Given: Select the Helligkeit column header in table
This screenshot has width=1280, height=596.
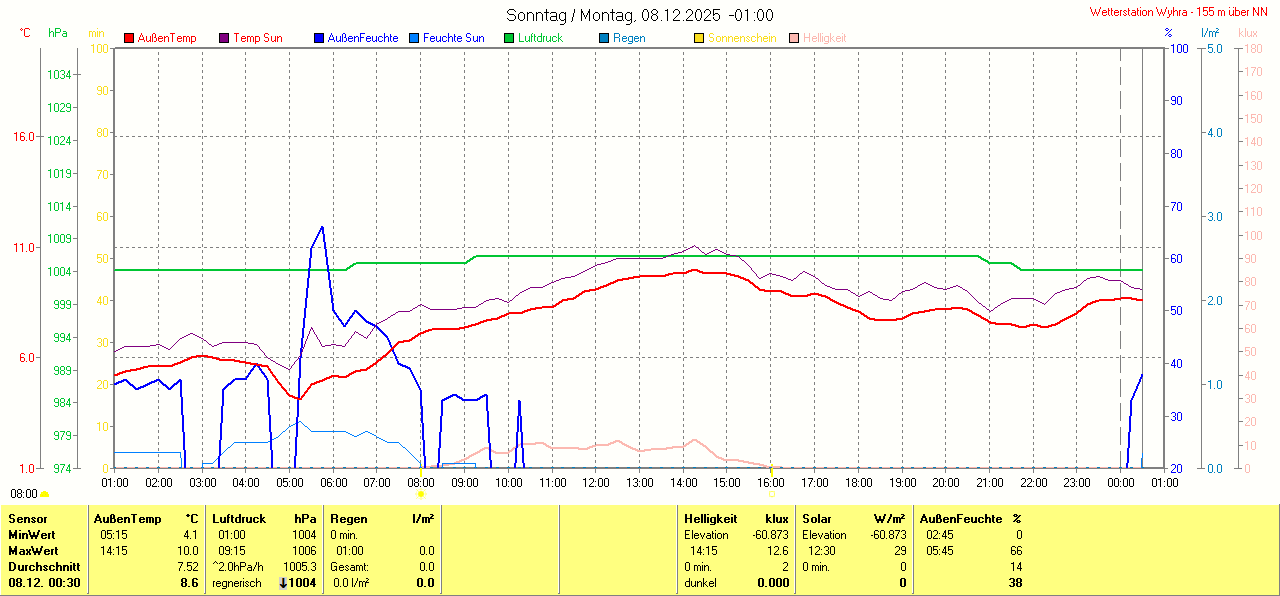Looking at the screenshot, I should pos(711,519).
